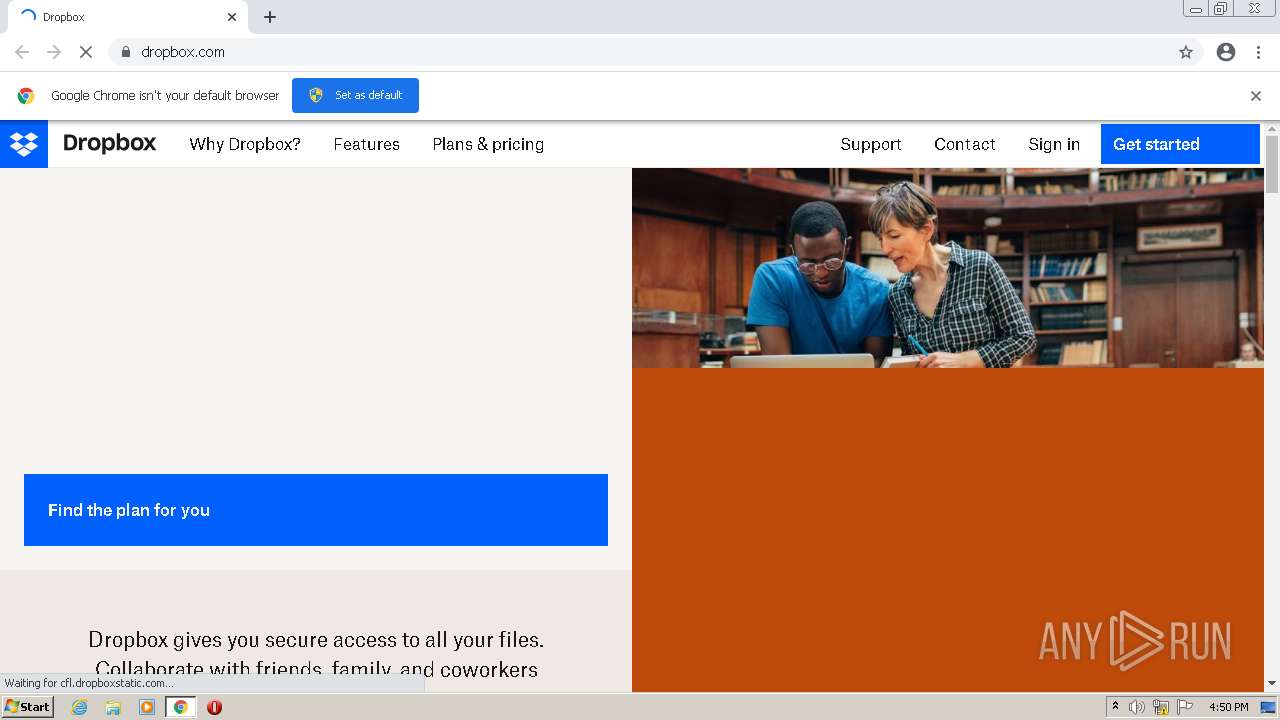Screen dimensions: 1280x720
Task: Select the Dropbox browser tab
Action: [128, 17]
